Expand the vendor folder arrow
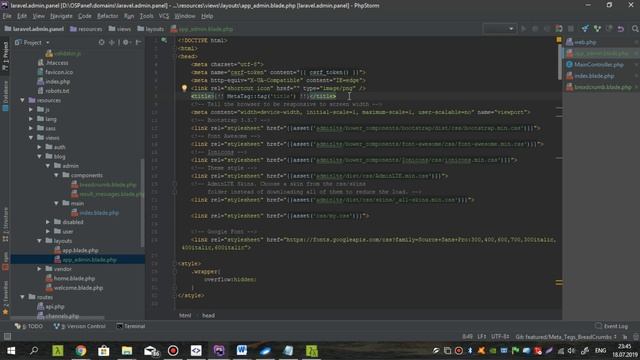This screenshot has height=360, width=640. click(40, 269)
